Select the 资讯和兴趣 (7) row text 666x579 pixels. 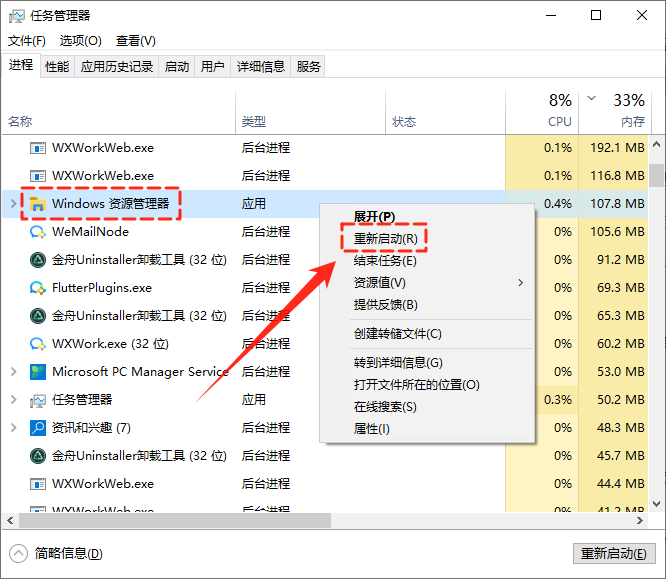point(91,427)
